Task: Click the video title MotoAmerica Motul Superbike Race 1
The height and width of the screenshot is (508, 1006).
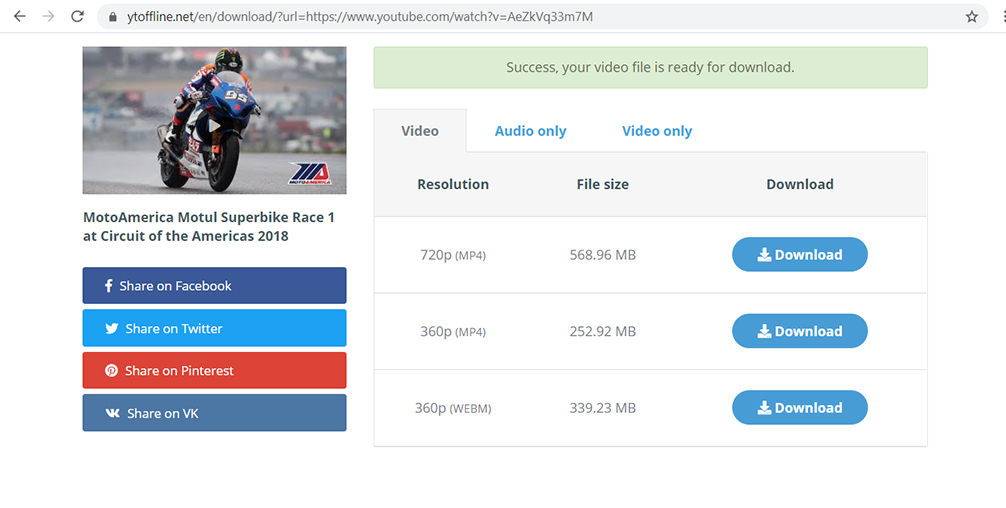Action: pos(209,226)
